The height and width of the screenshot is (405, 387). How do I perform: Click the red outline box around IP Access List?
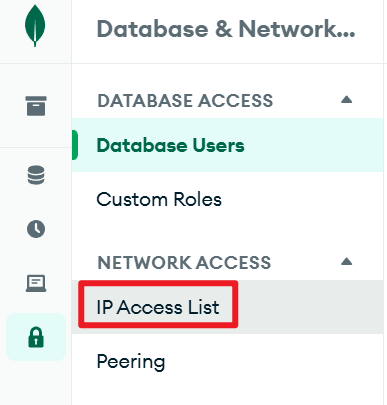coord(158,304)
